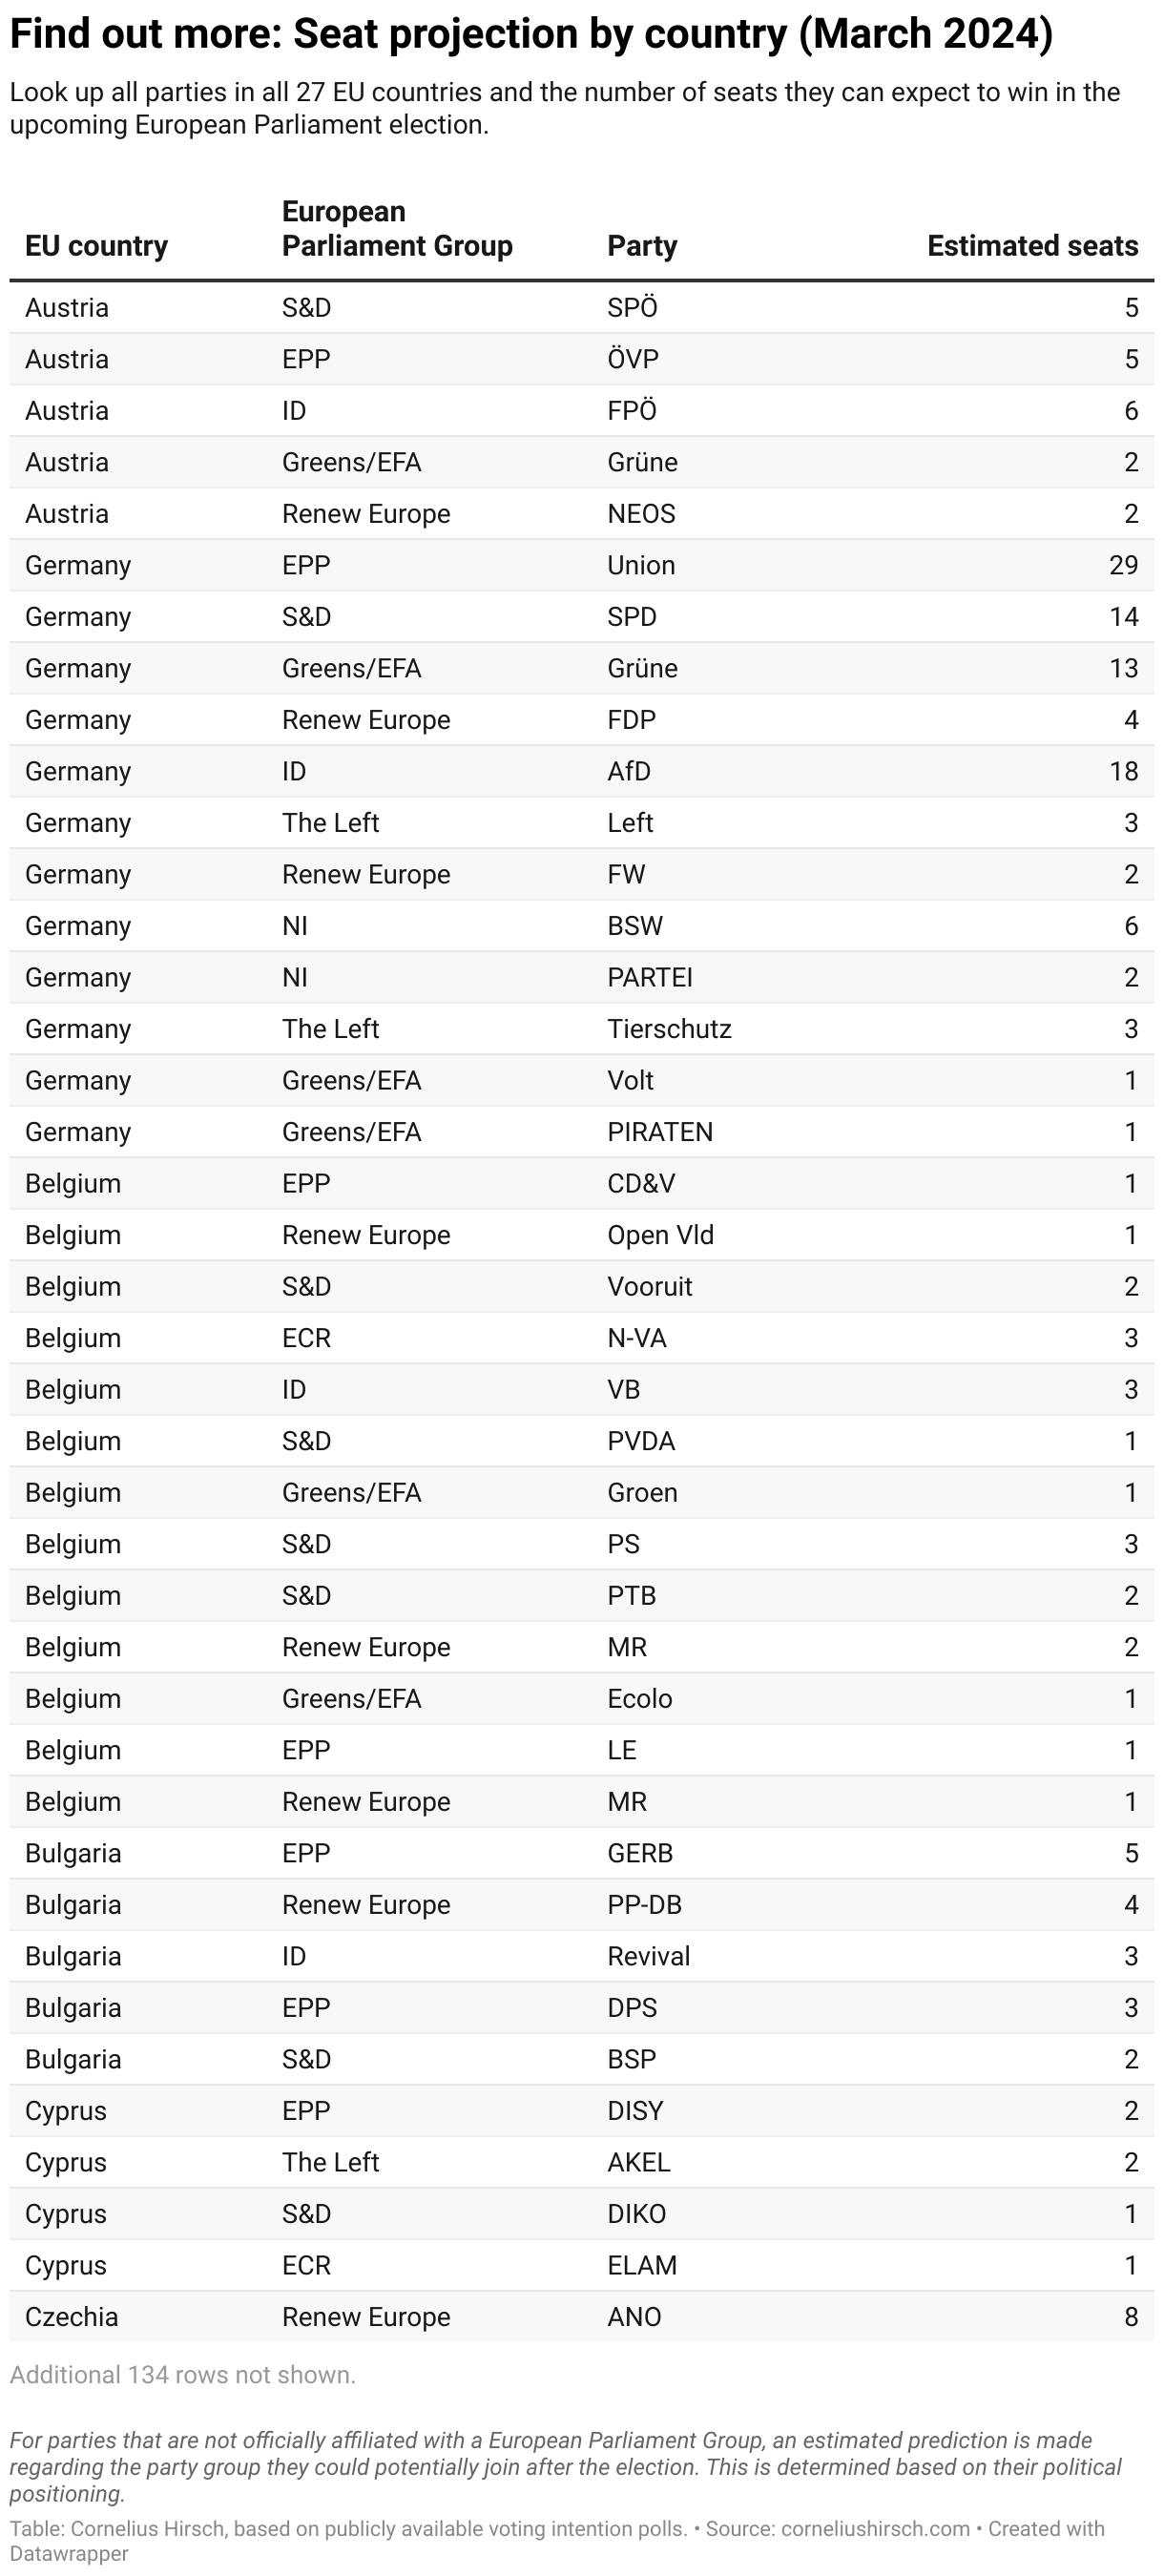Click the Austria NEOS party cell

641,514
